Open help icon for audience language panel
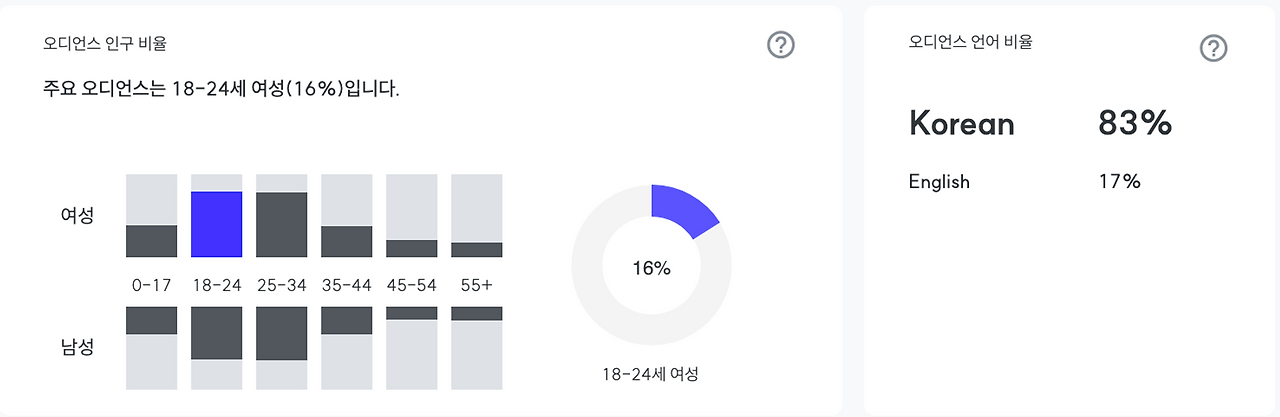 1213,49
